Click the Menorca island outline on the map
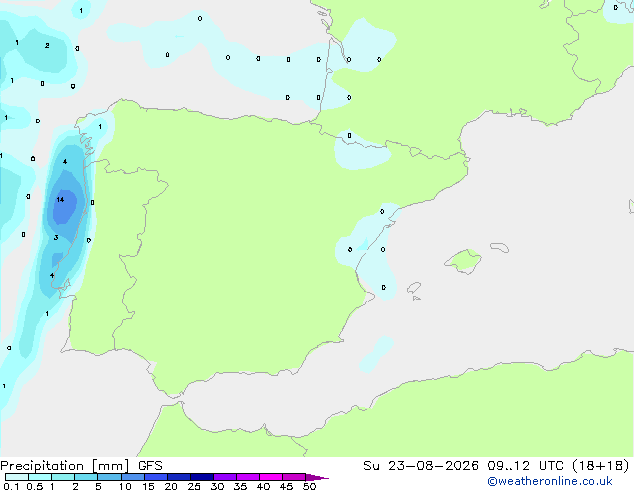This screenshot has height=490, width=634. pos(500,247)
